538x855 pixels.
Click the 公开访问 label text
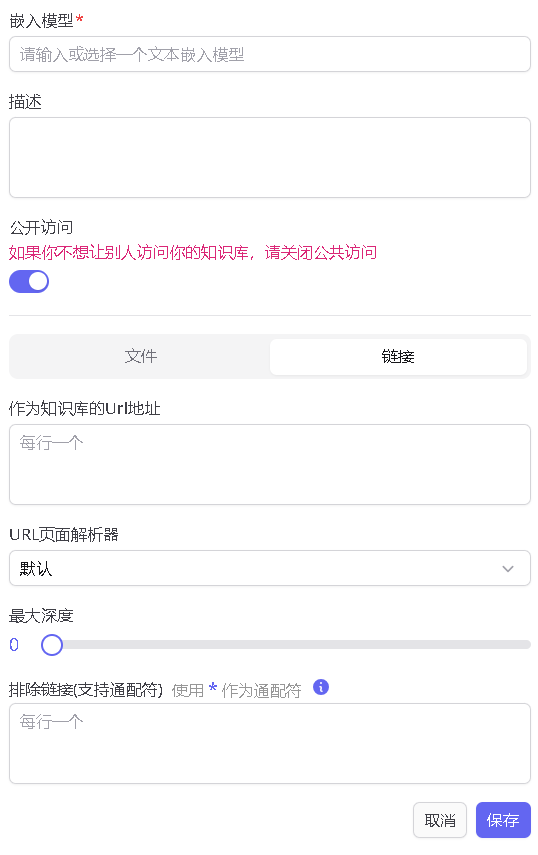click(41, 227)
